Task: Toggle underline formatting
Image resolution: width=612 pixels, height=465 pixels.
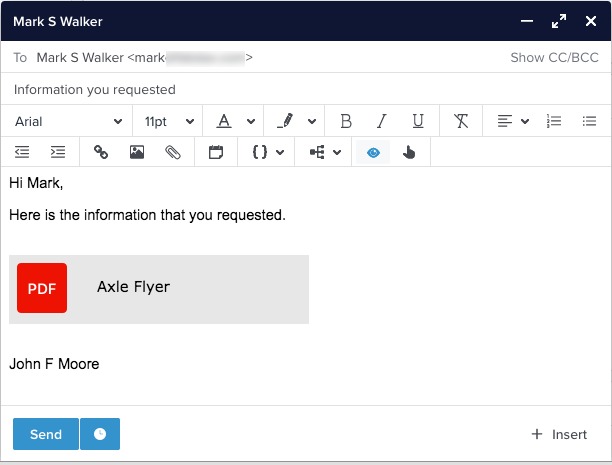Action: click(418, 121)
